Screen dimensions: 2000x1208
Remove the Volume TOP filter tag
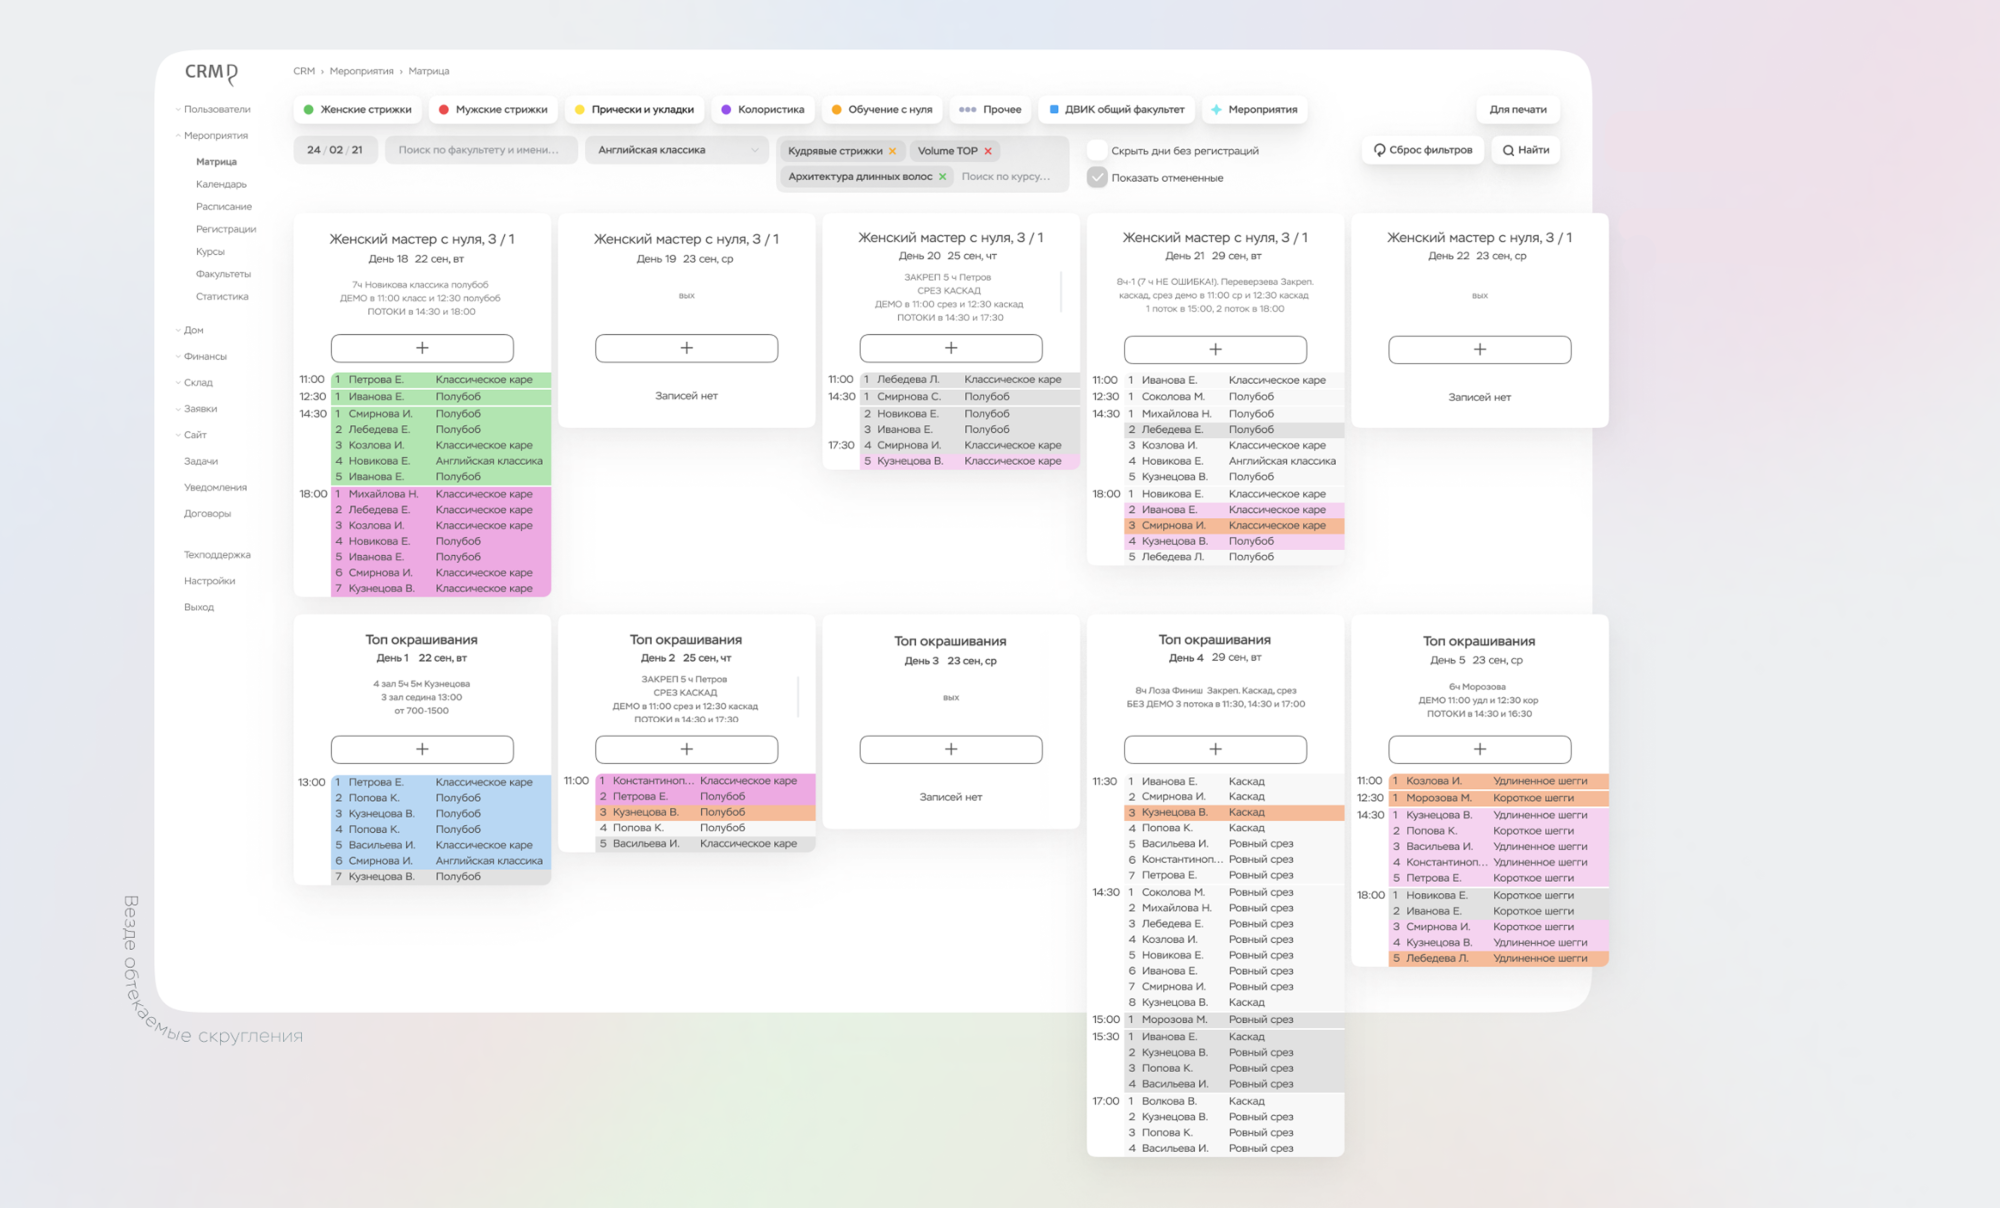pos(988,151)
